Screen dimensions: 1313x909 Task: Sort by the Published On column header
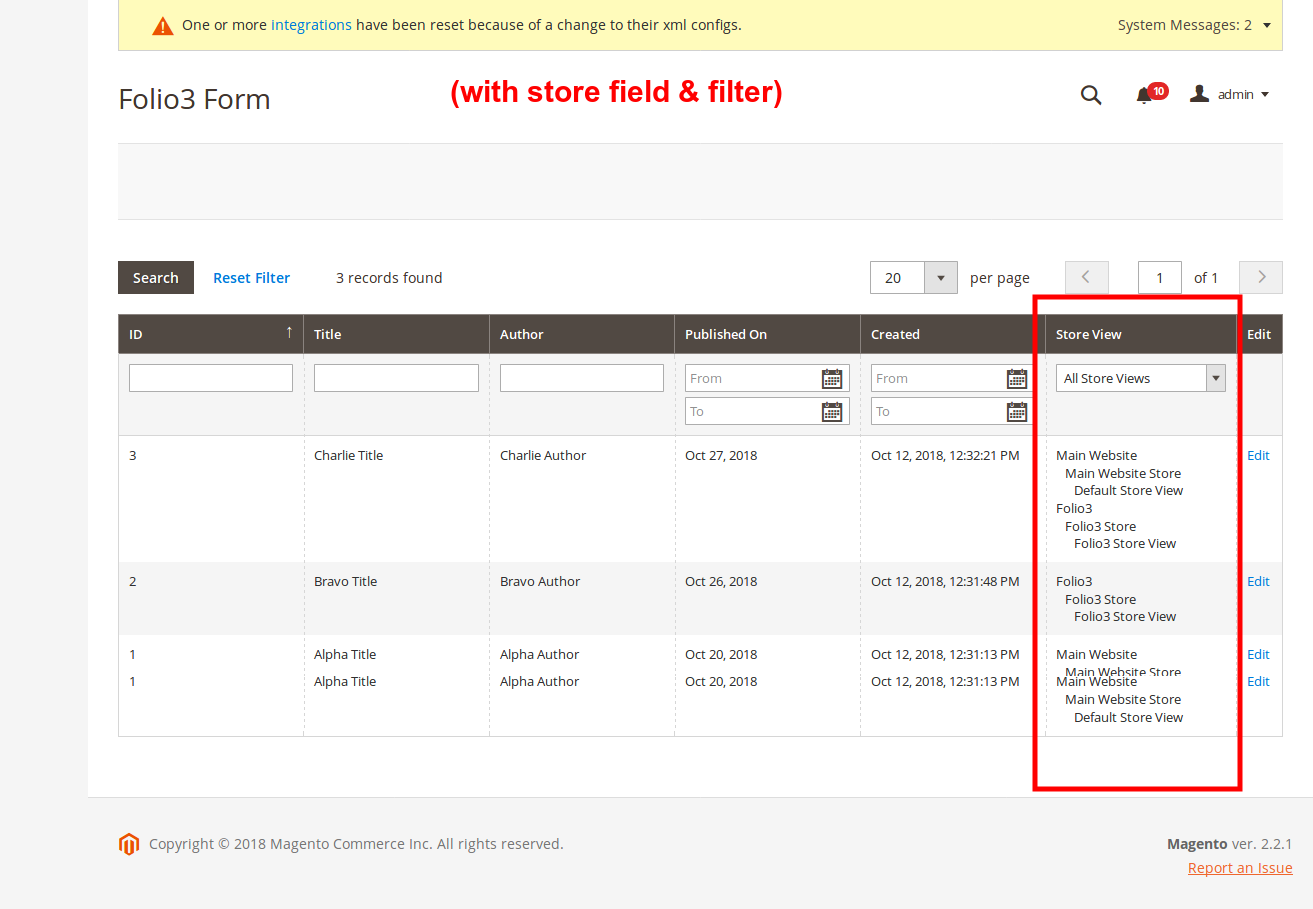pyautogui.click(x=767, y=334)
